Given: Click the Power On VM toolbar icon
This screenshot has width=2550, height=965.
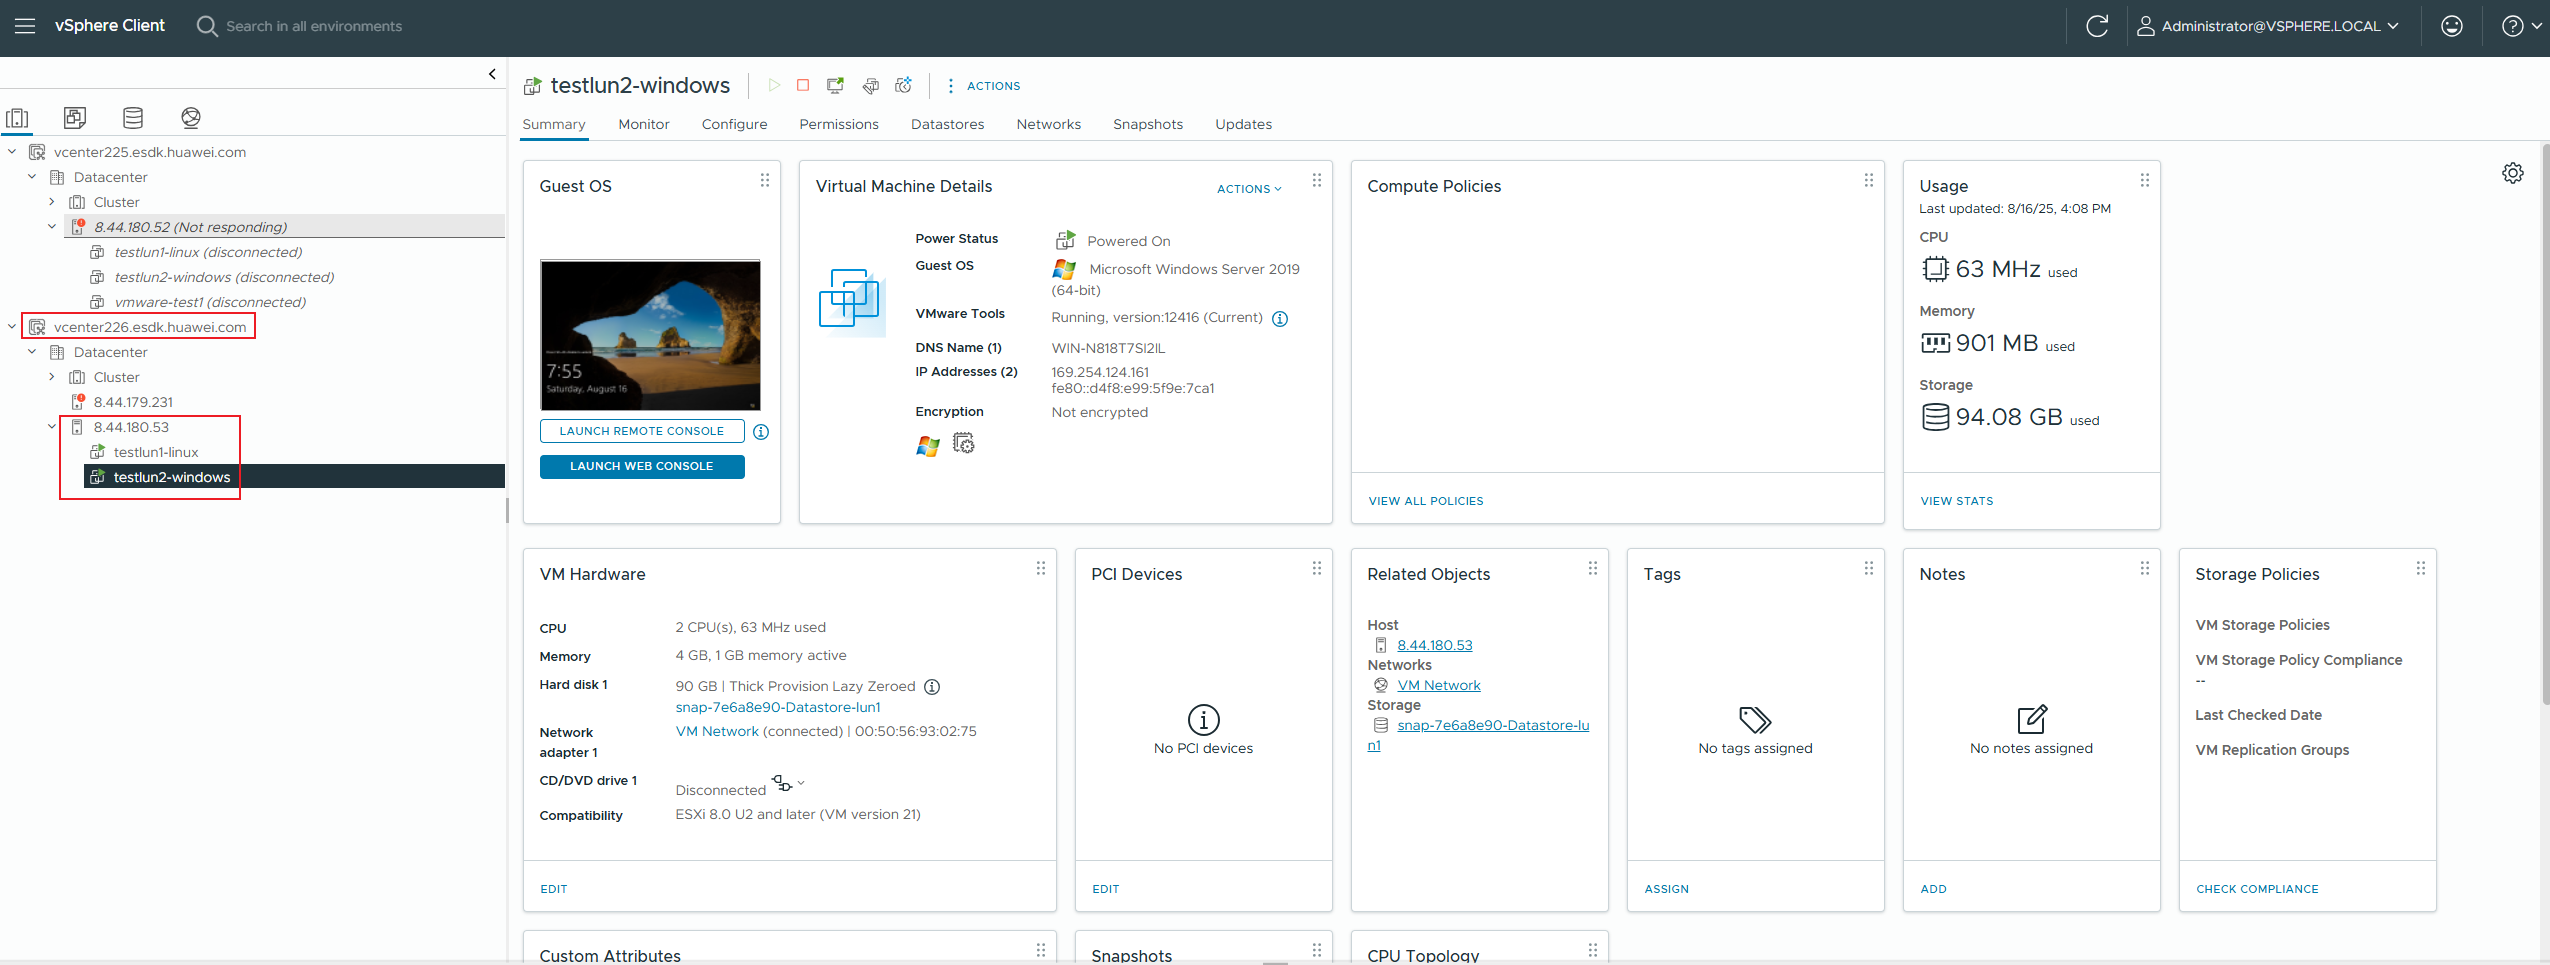Looking at the screenshot, I should [x=773, y=85].
